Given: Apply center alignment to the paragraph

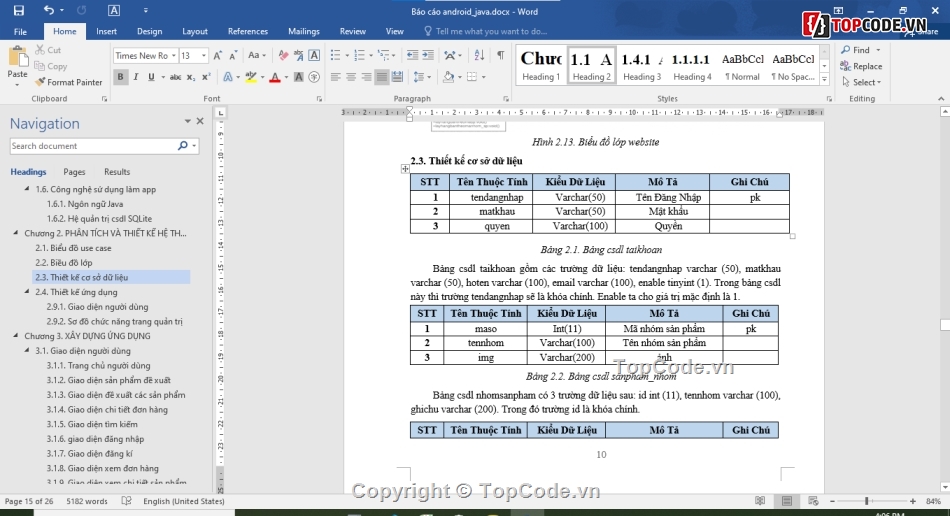Looking at the screenshot, I should pos(351,77).
